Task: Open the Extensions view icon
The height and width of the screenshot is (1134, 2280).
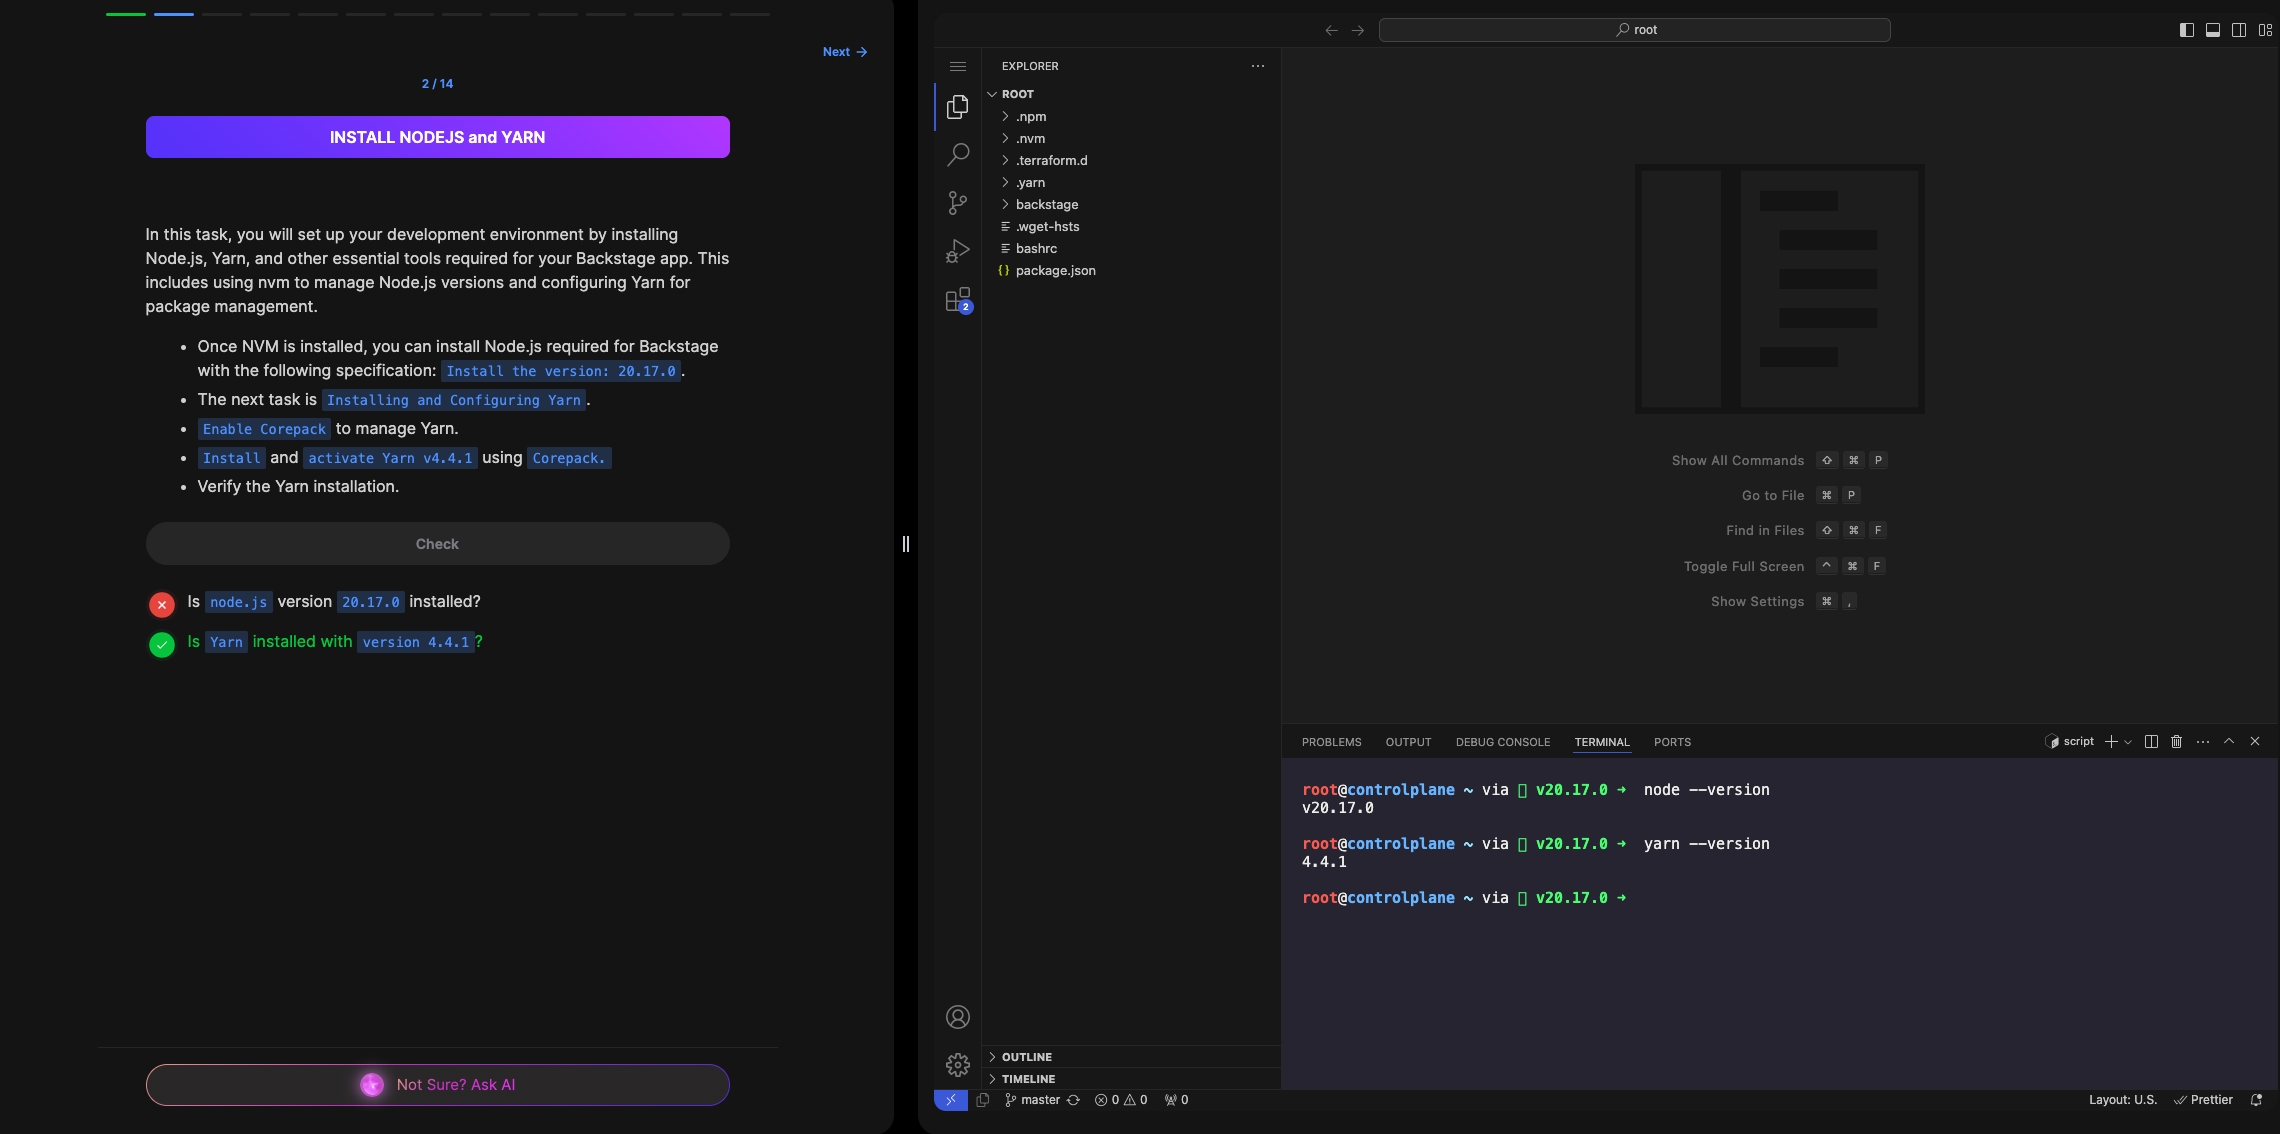Action: pos(957,299)
